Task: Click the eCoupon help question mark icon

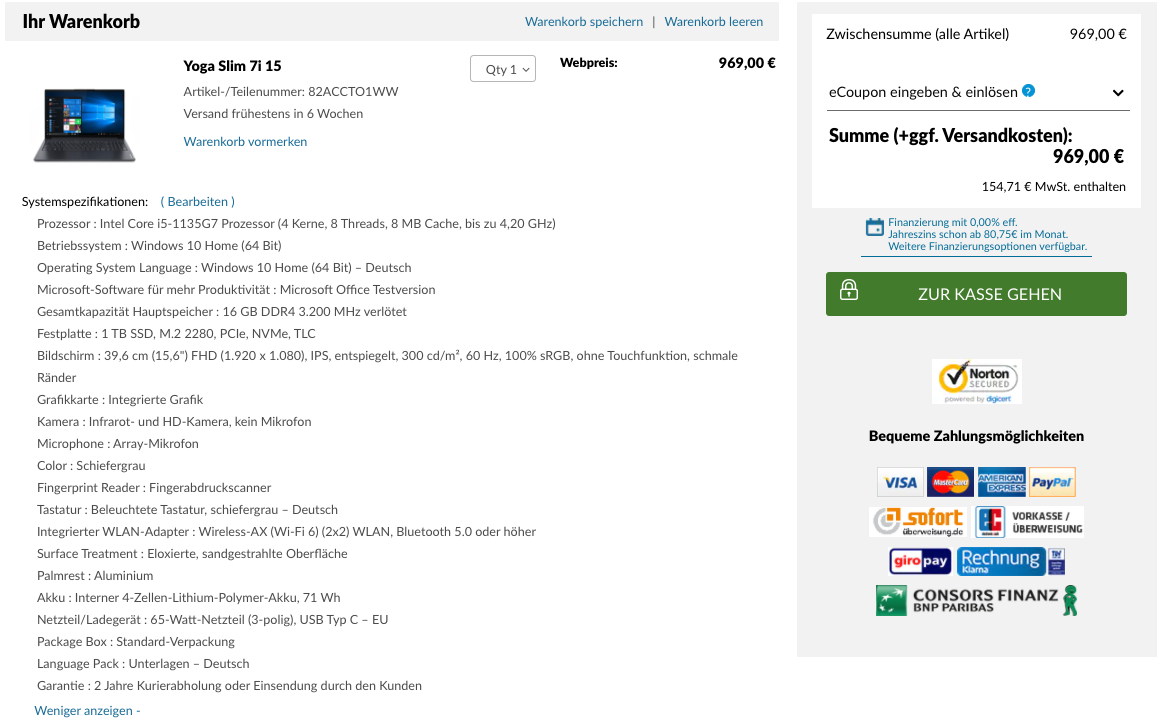Action: (1028, 91)
